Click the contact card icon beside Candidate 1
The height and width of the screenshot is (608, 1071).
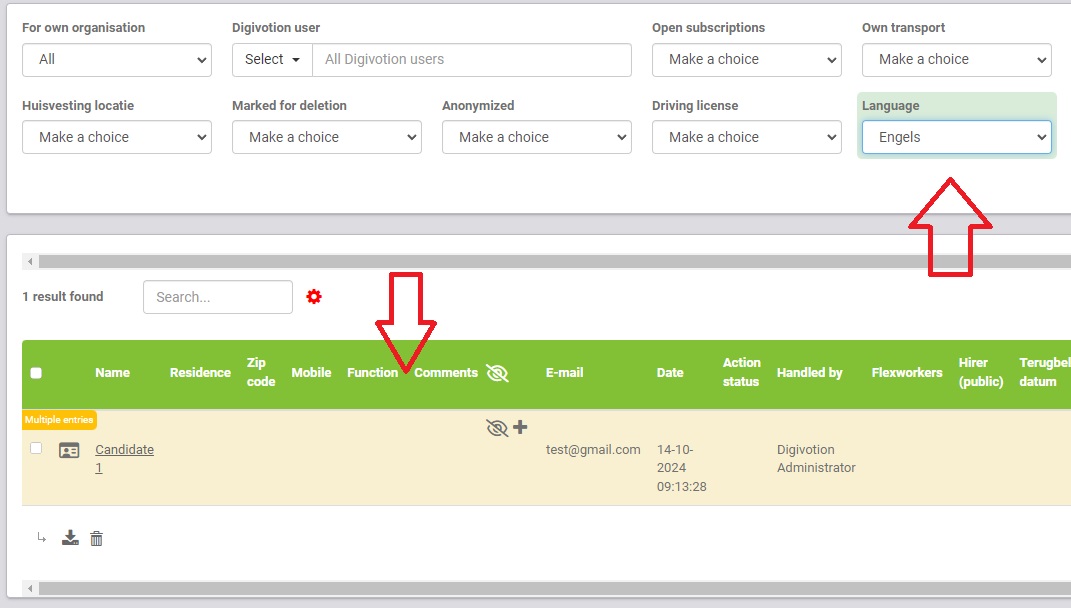point(69,451)
